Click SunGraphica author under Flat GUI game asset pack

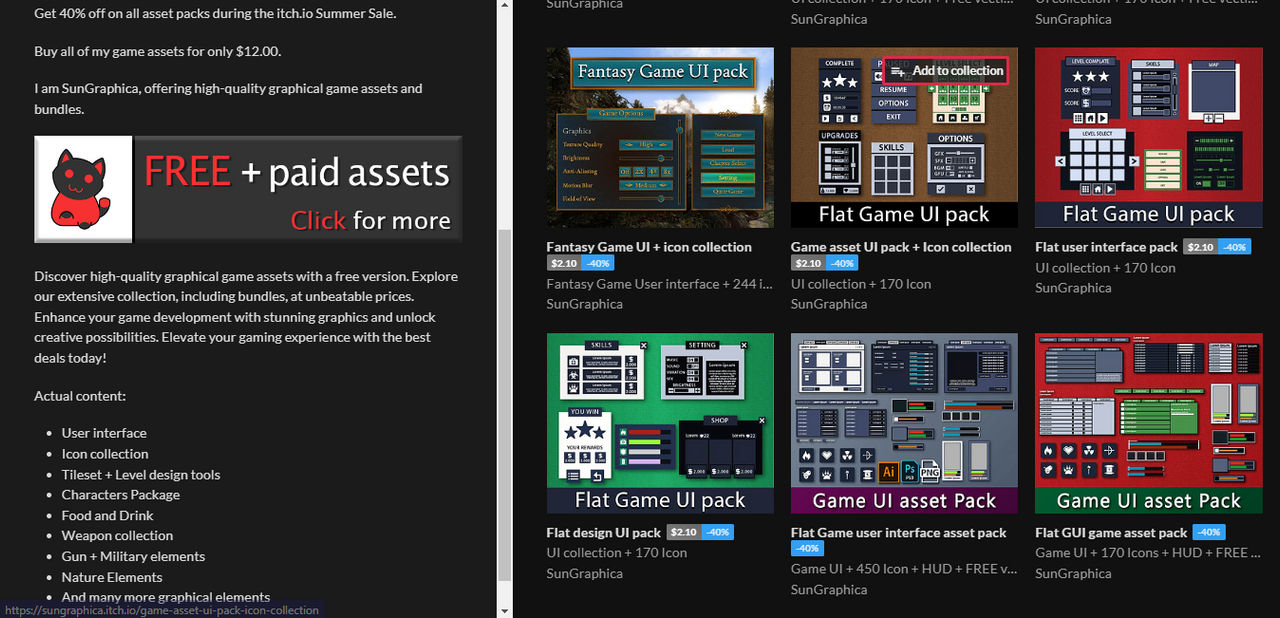coord(1073,574)
